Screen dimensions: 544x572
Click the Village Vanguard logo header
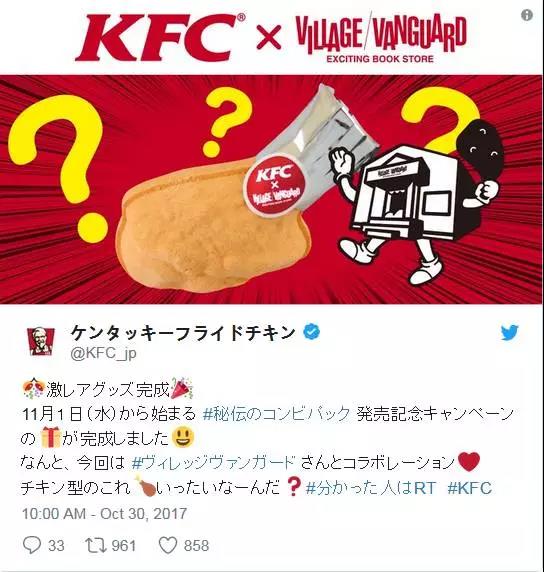[x=381, y=37]
